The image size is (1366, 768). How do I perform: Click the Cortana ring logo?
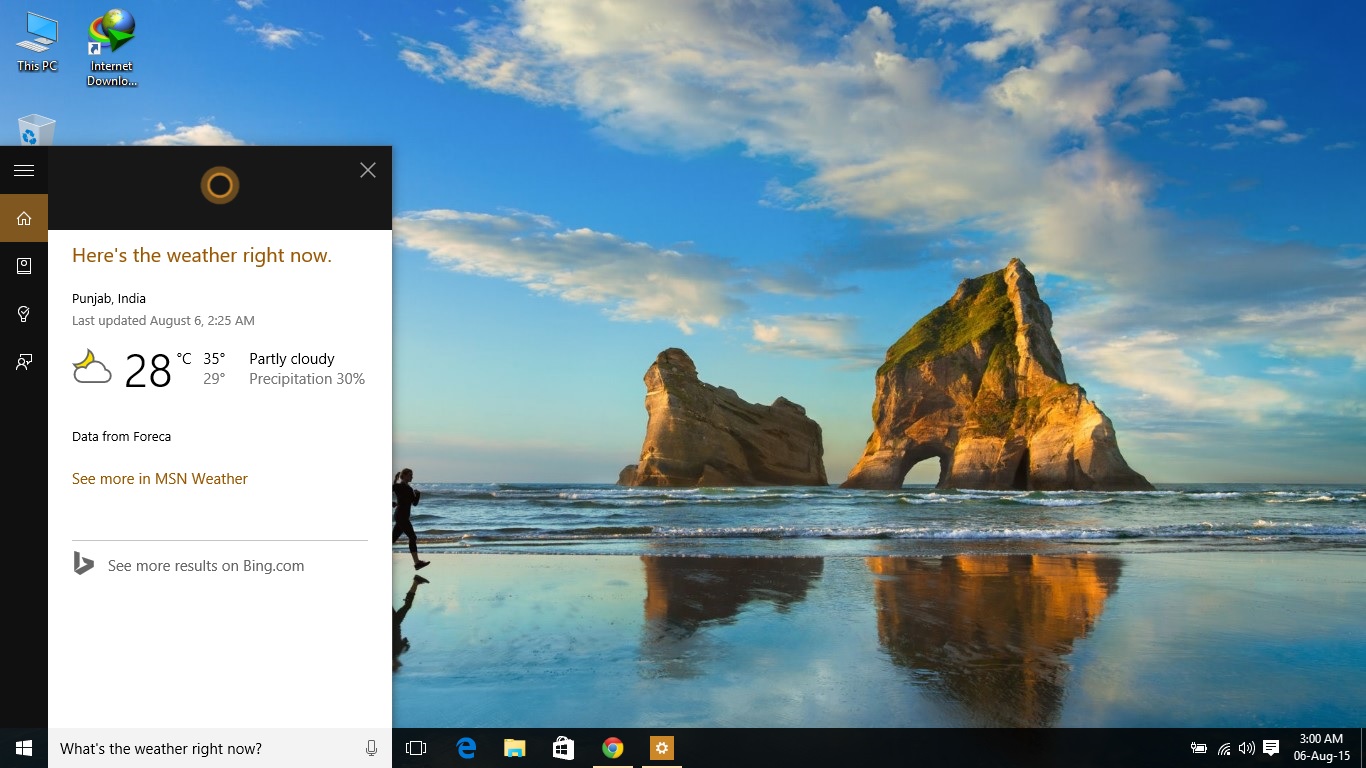pos(220,185)
